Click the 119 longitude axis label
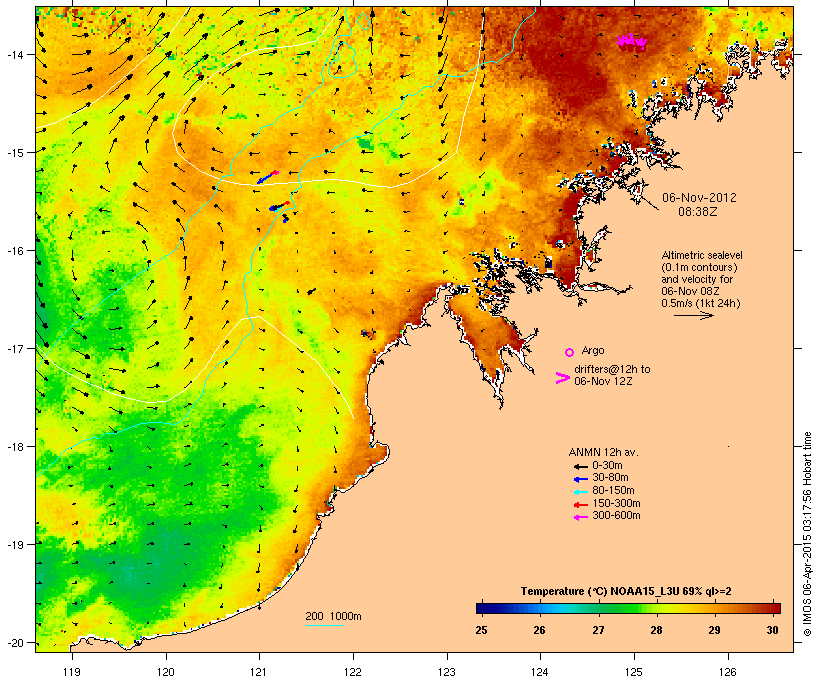820x680 pixels. coord(72,672)
